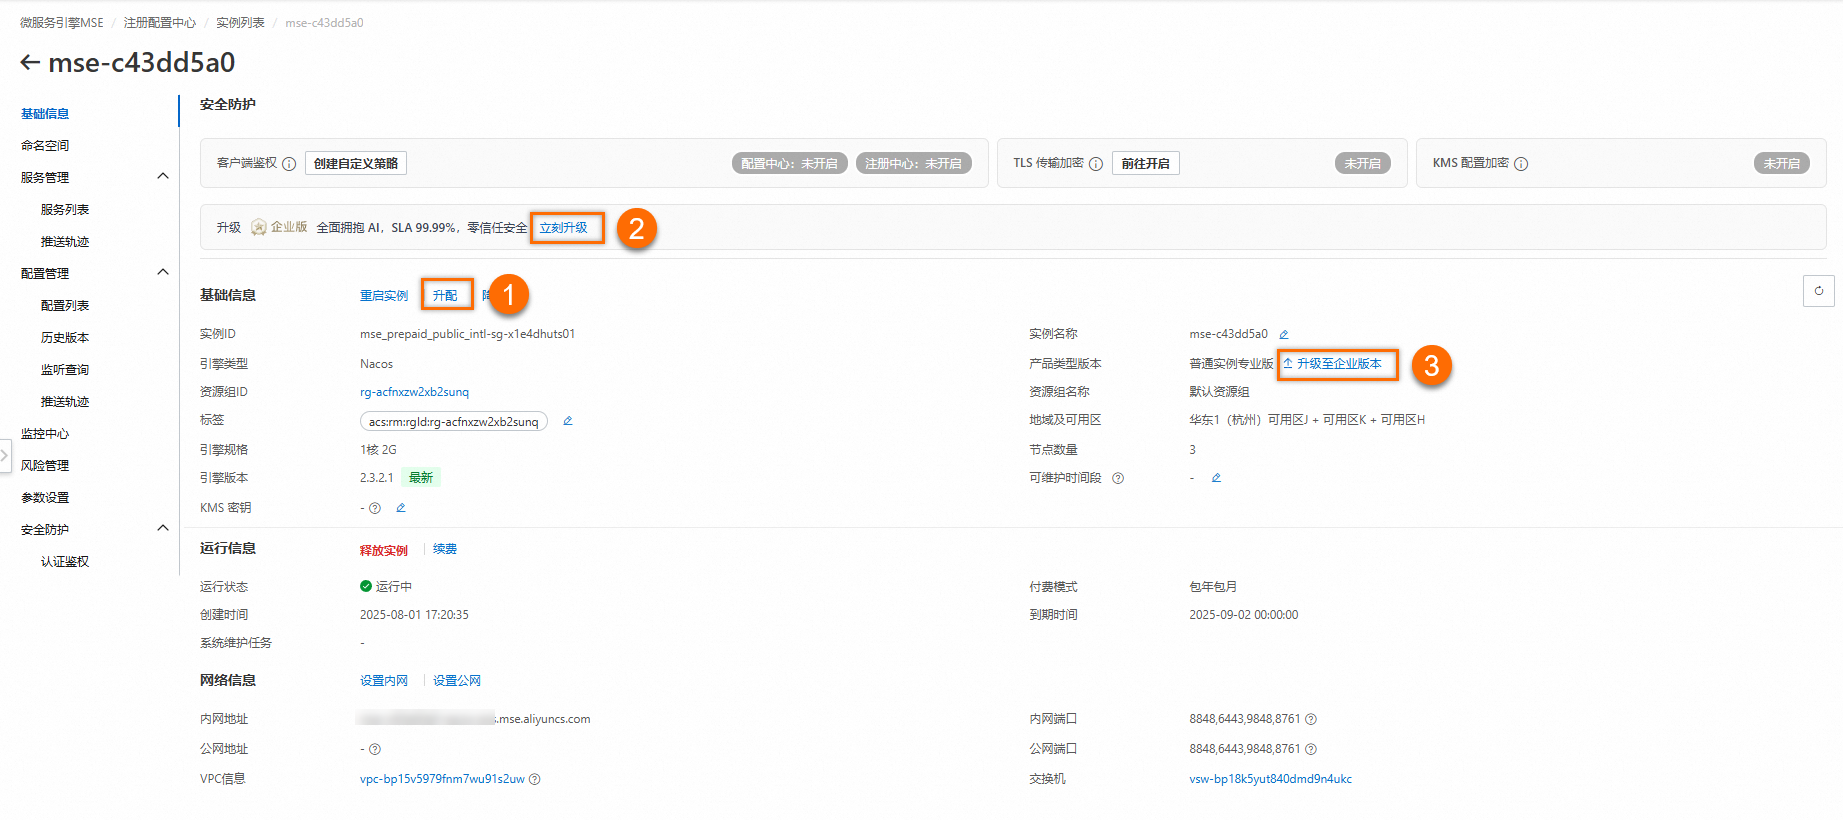This screenshot has width=1843, height=820.
Task: Click 升级至企业版本 link
Action: pos(1332,364)
